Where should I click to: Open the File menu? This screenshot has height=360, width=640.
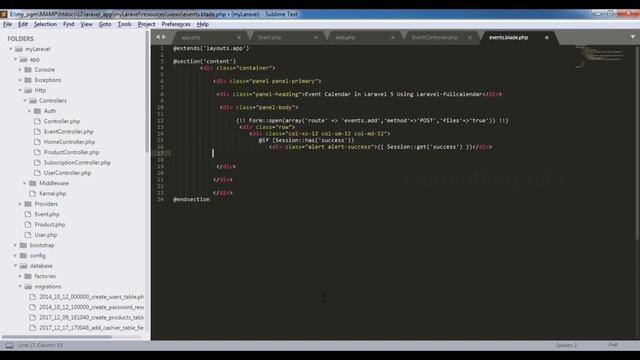point(7,24)
